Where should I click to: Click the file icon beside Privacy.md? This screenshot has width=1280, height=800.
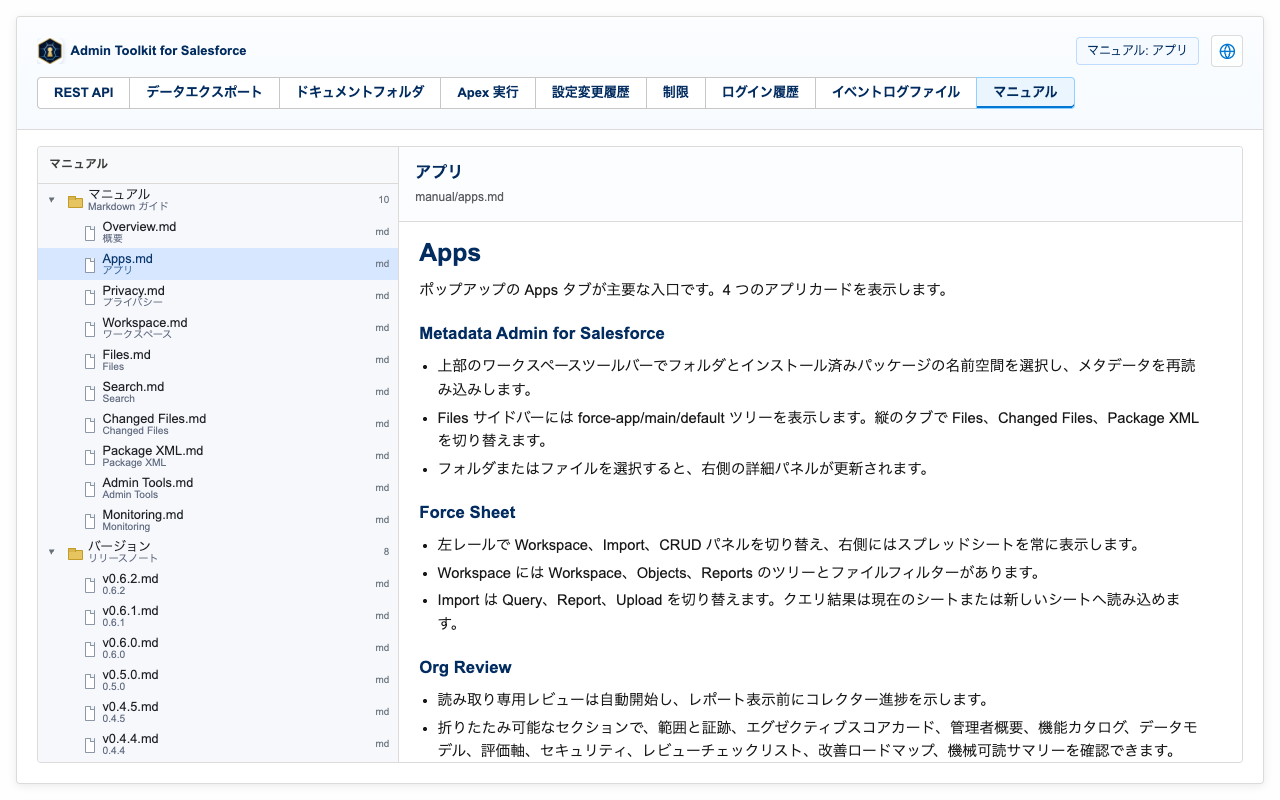[x=90, y=297]
